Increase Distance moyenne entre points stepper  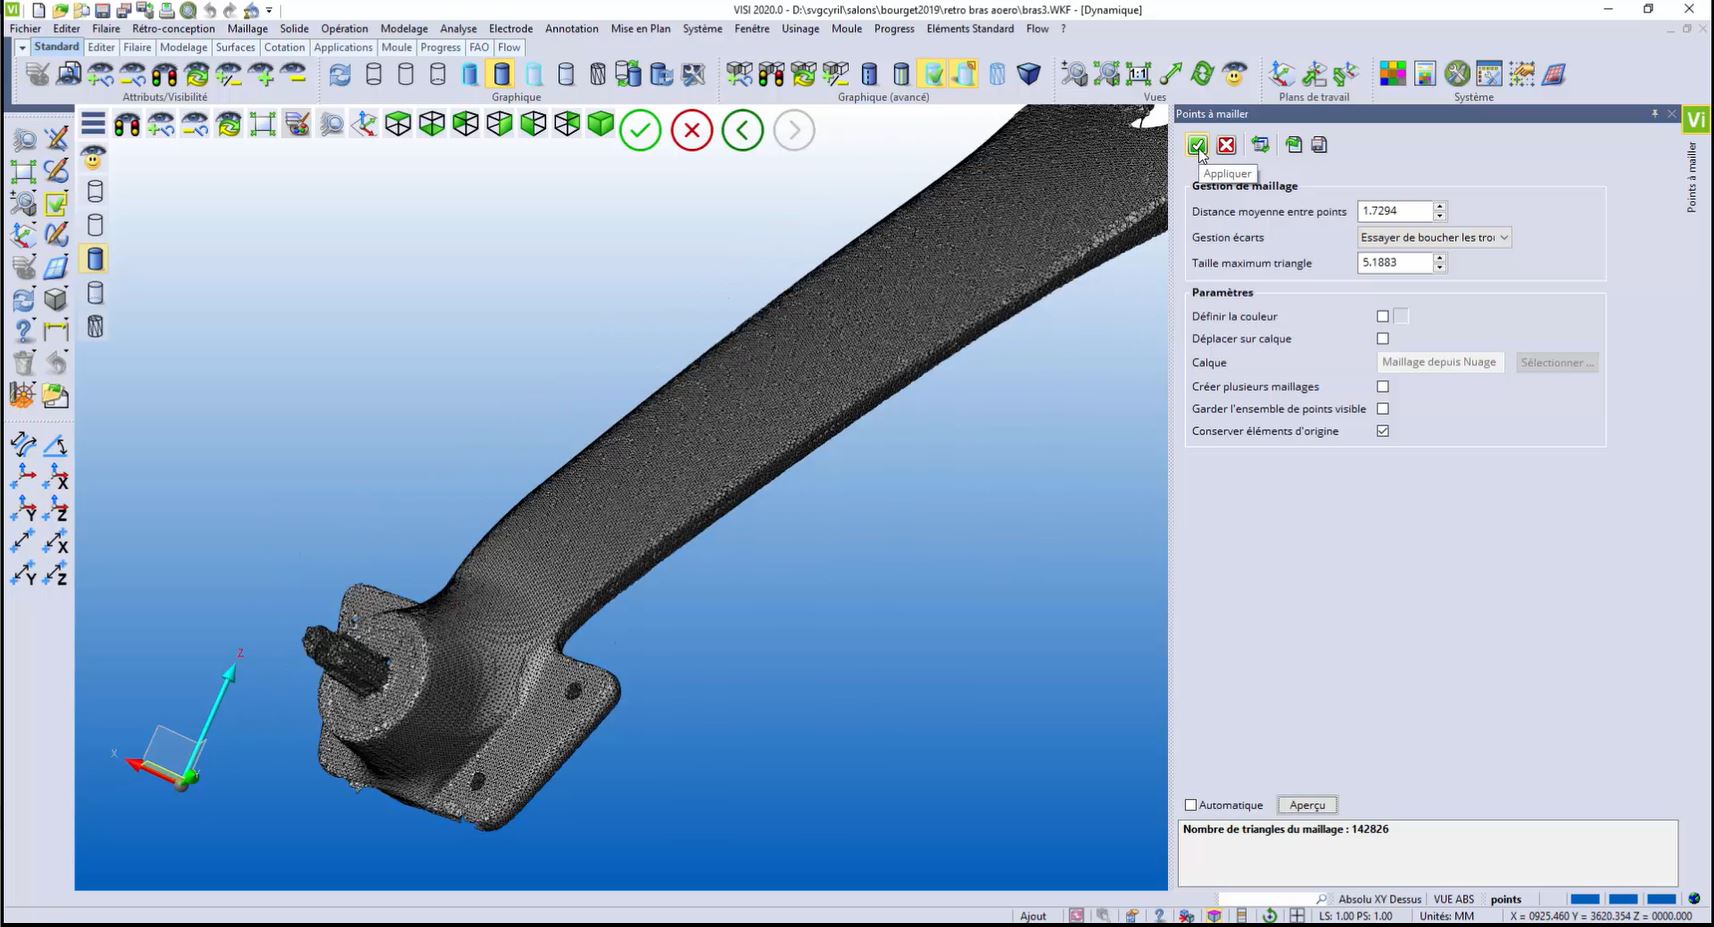(x=1440, y=207)
